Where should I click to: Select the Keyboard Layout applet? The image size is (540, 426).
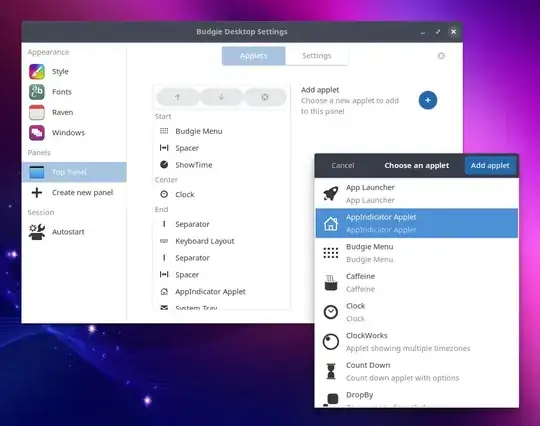tap(221, 241)
